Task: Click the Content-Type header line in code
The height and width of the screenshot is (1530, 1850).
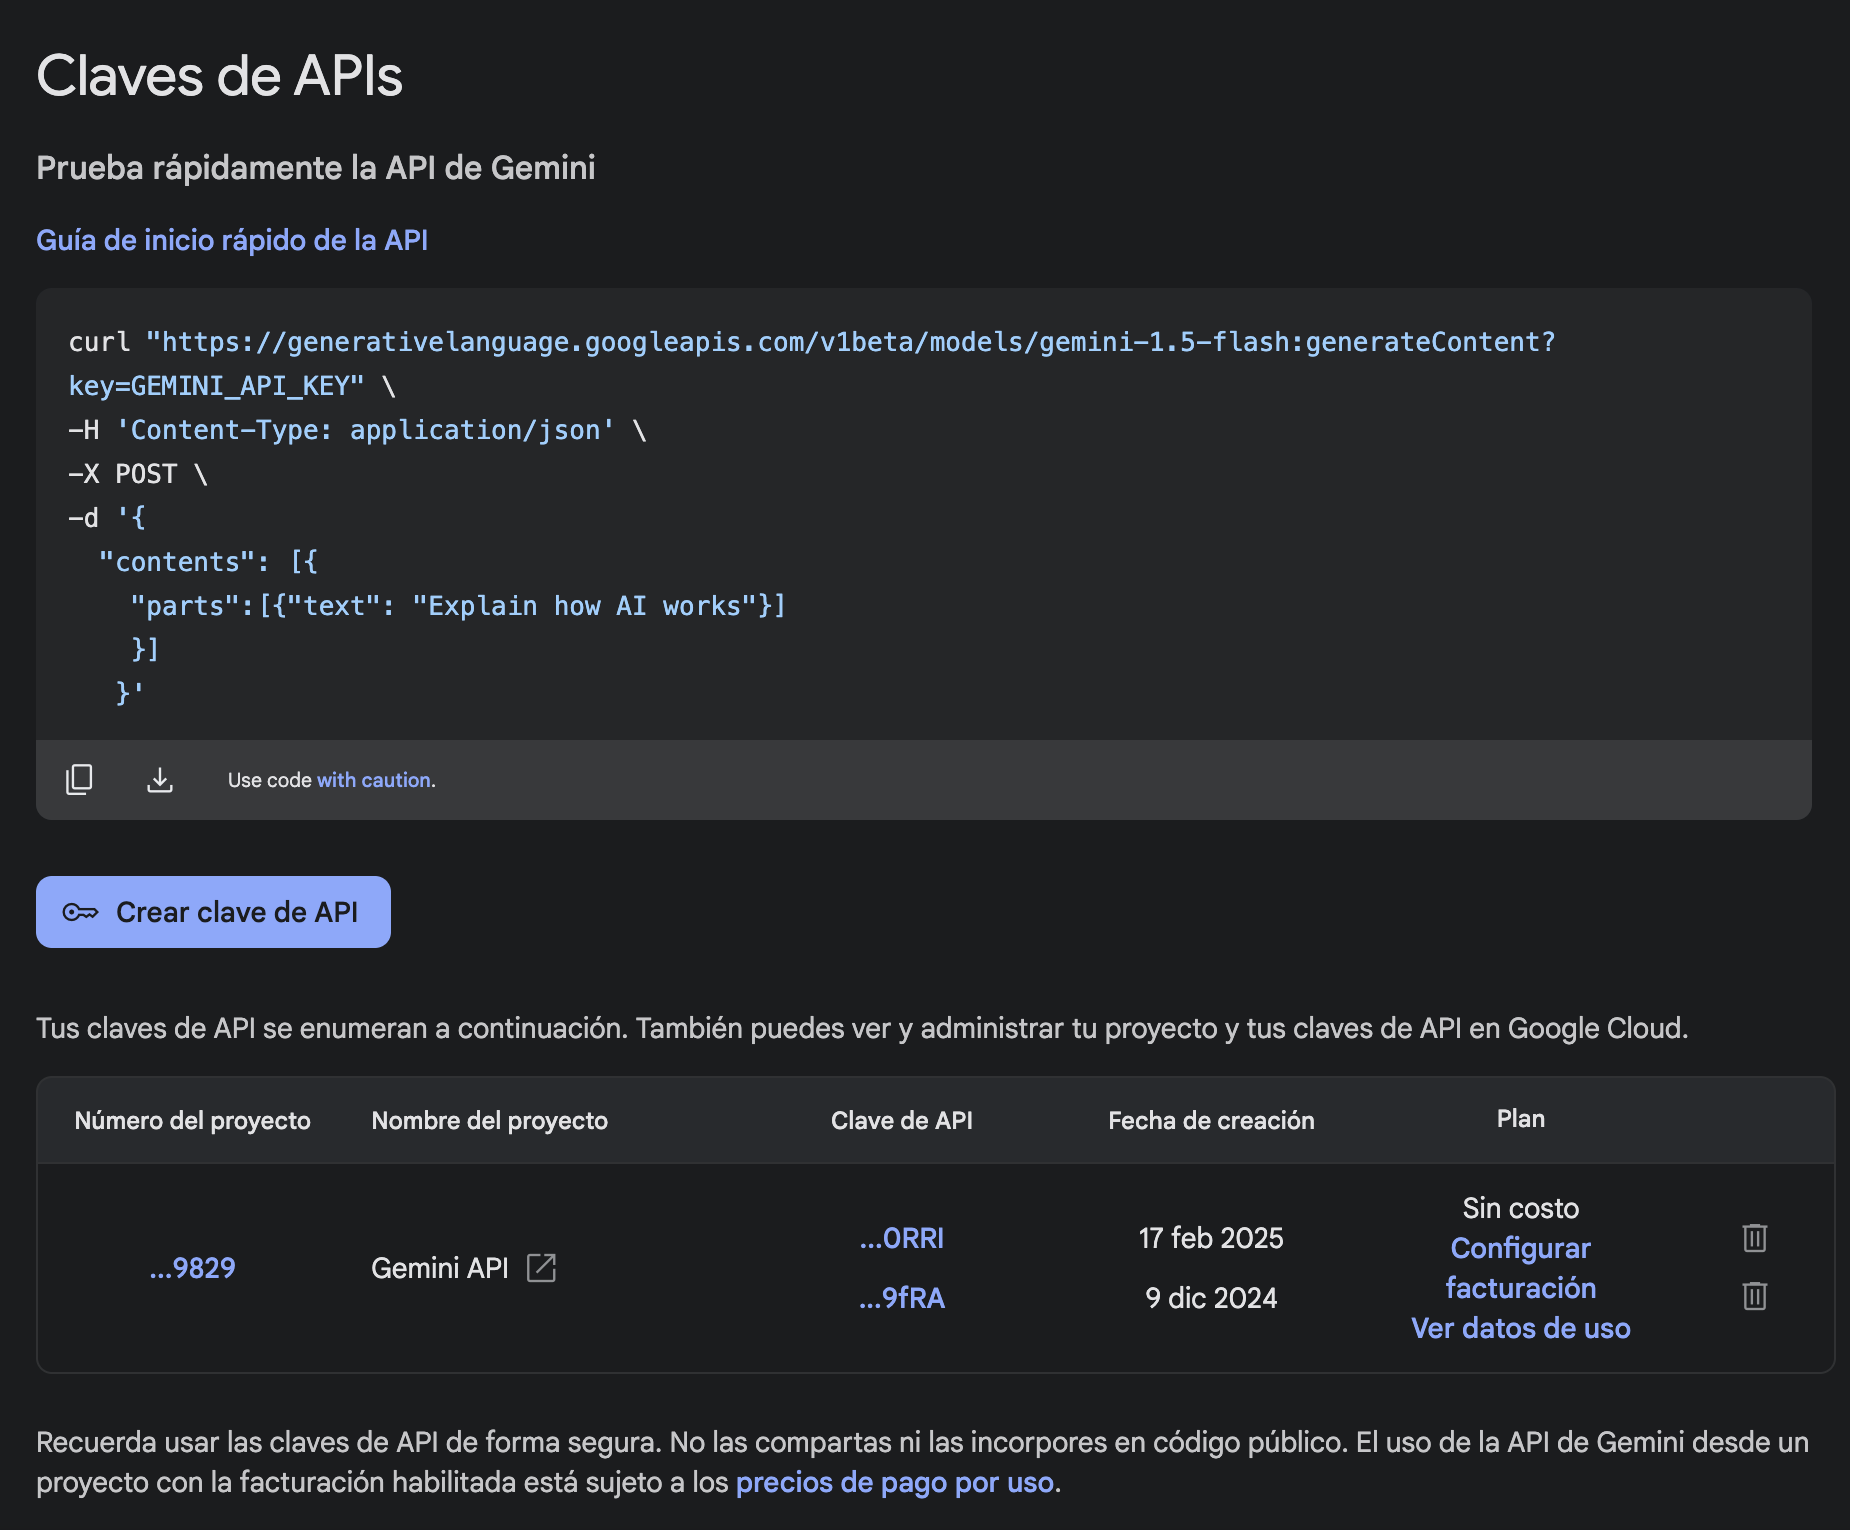Action: [358, 430]
